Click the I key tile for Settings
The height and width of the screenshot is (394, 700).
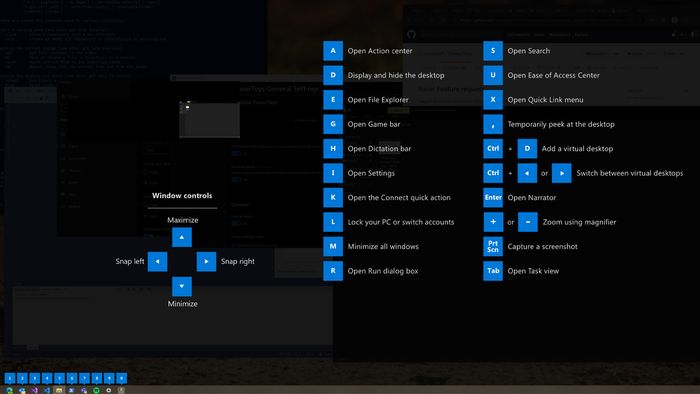[x=333, y=173]
